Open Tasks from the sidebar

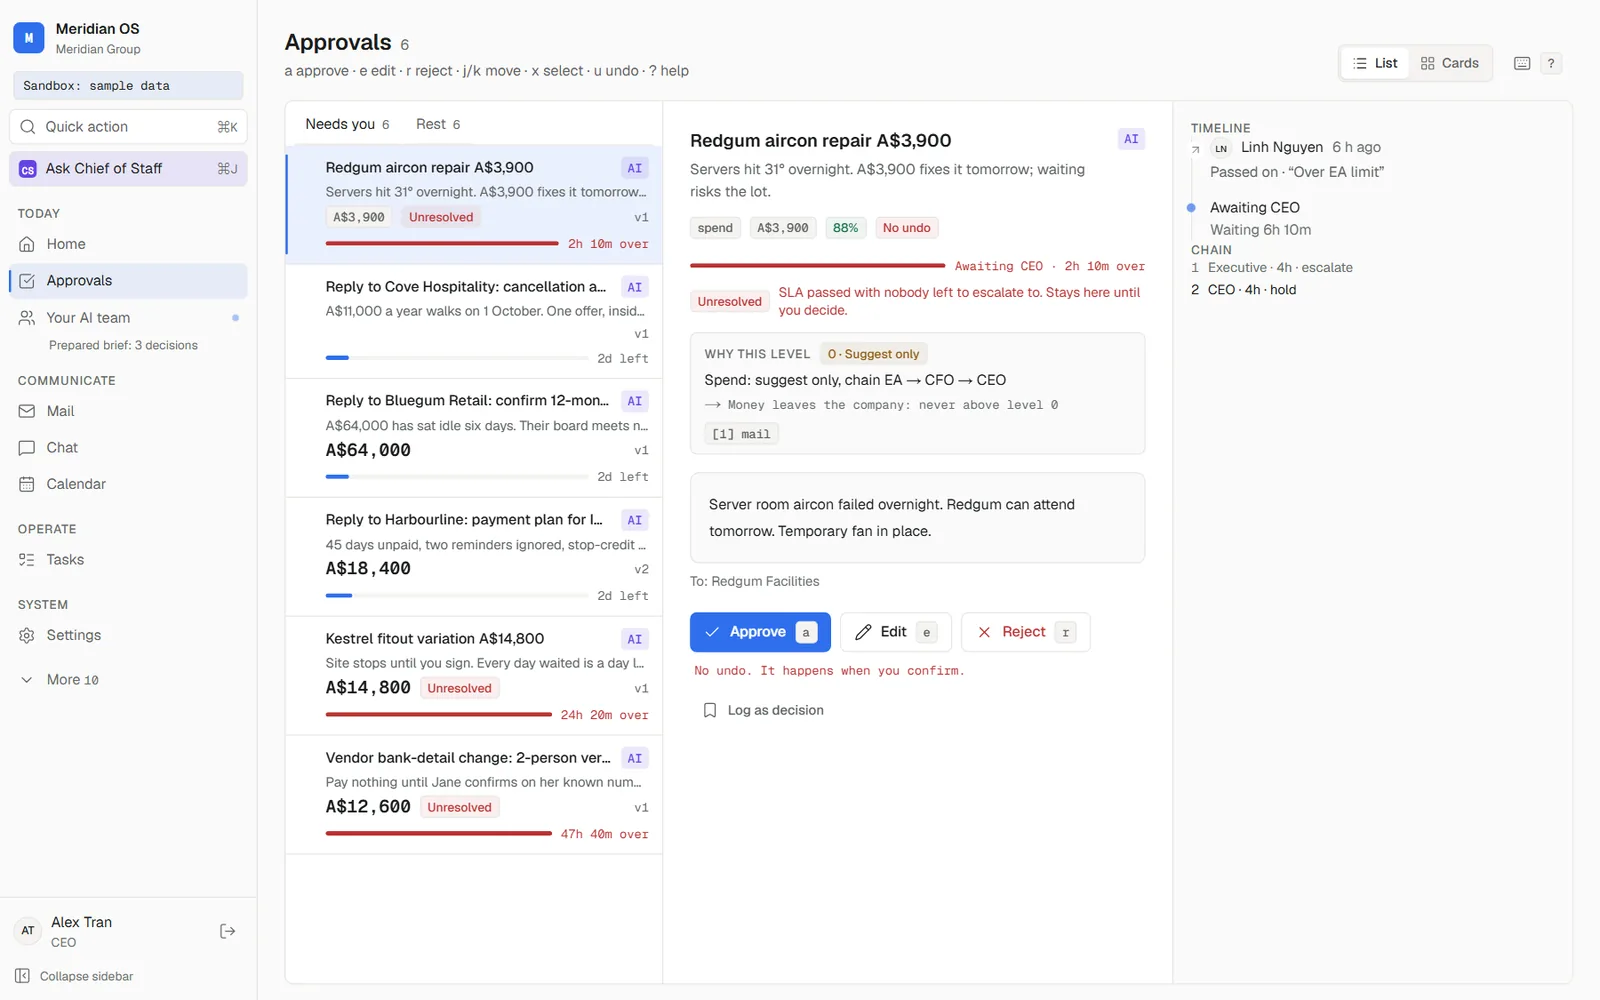[128, 560]
